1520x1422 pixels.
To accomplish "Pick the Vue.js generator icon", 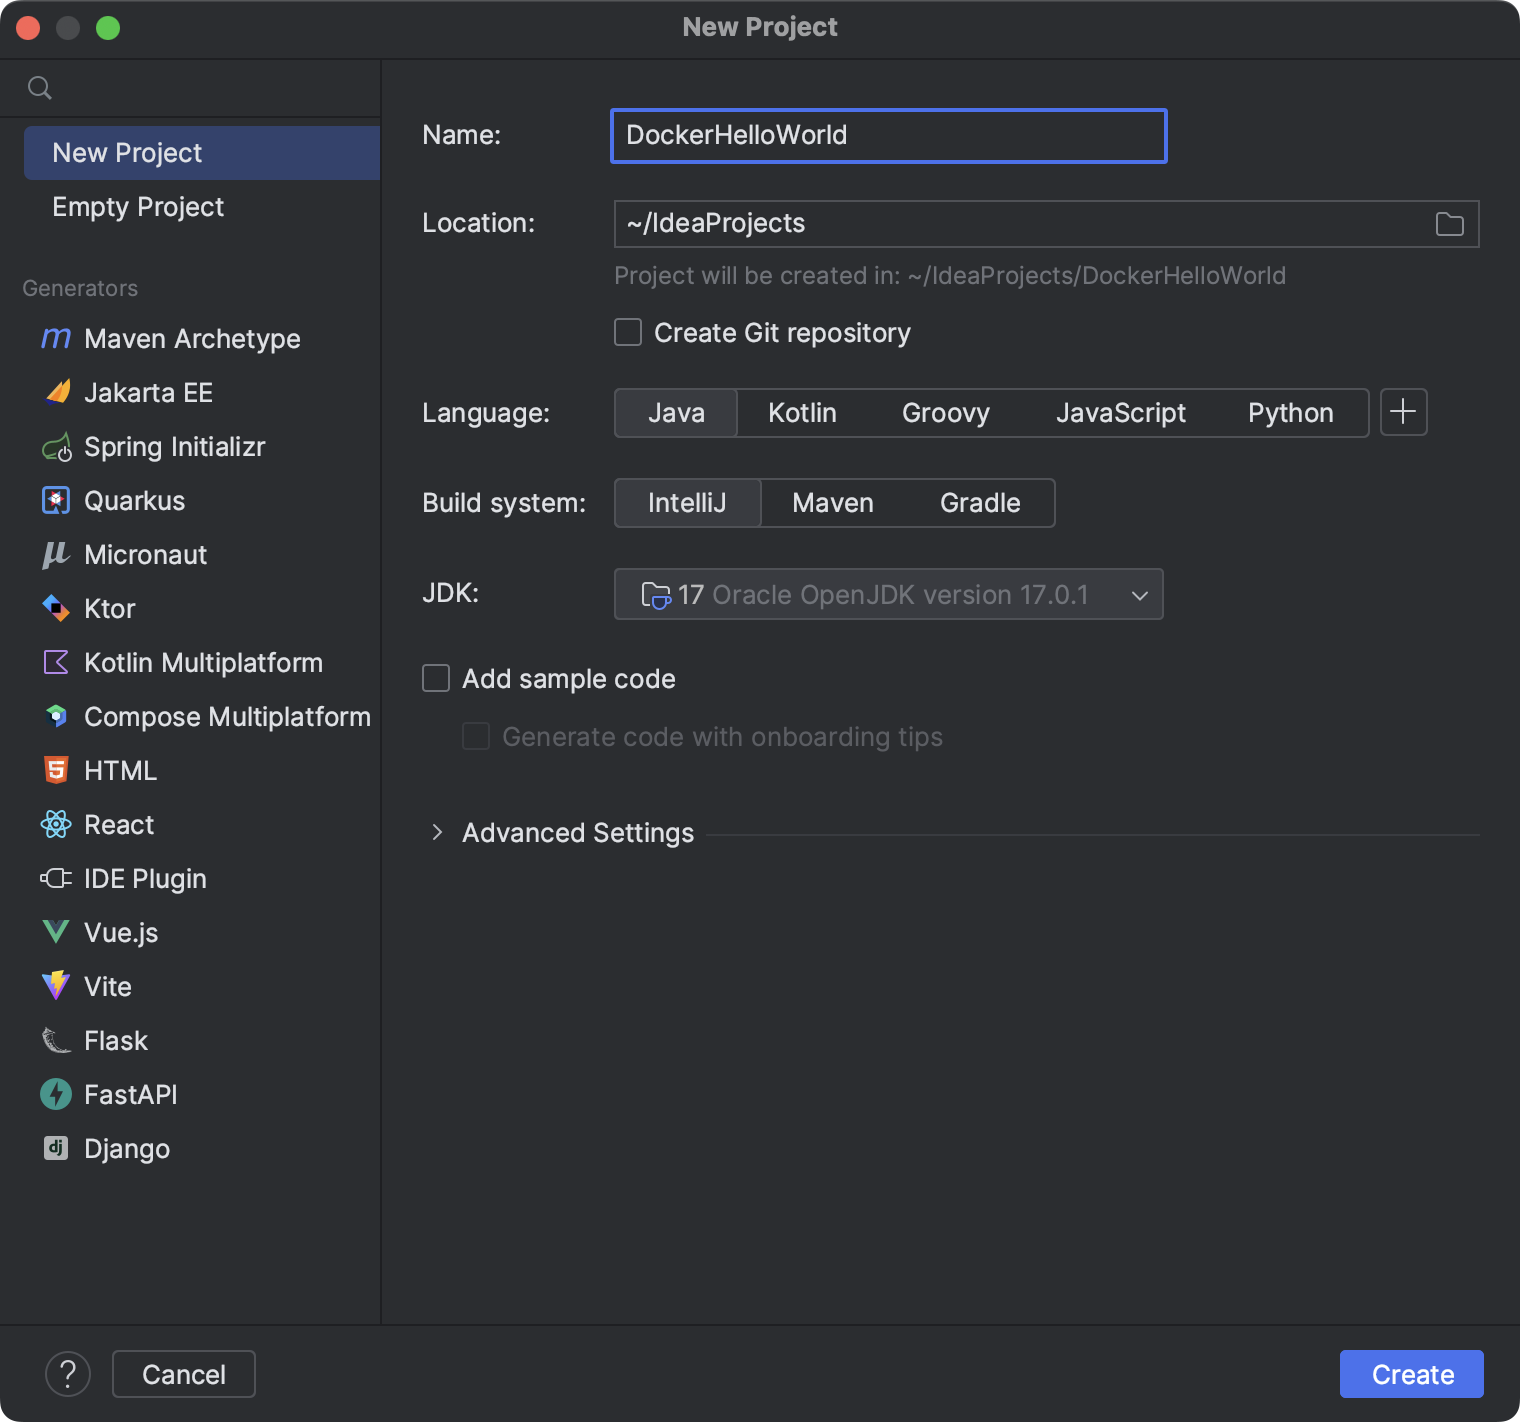I will (x=56, y=933).
